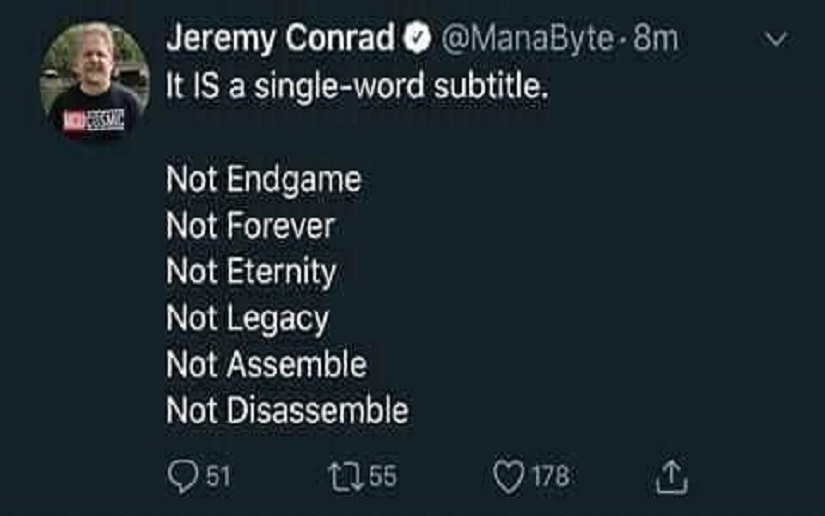Click the "Not Legacy" line
825x516 pixels.
click(x=247, y=319)
